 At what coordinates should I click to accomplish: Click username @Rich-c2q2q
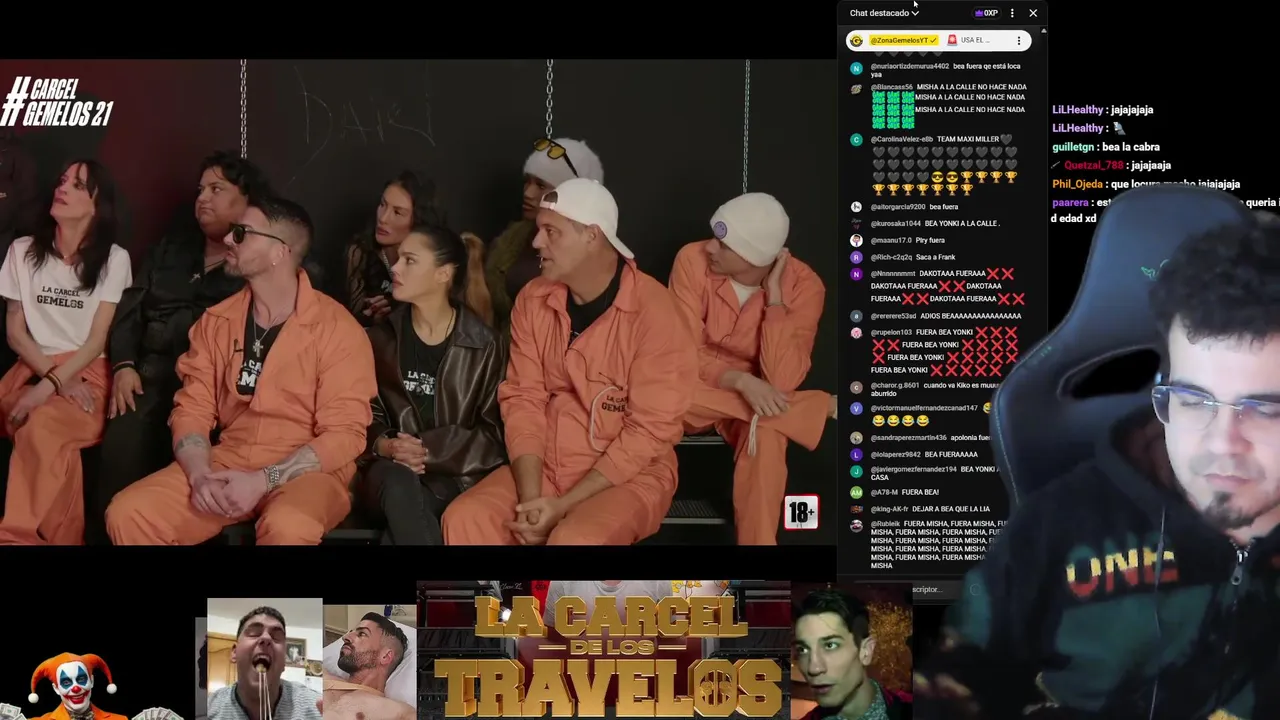click(x=891, y=258)
